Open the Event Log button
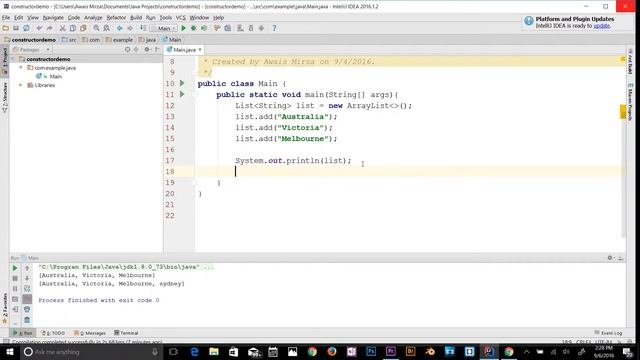Viewport: 640px width, 360px height. 609,333
